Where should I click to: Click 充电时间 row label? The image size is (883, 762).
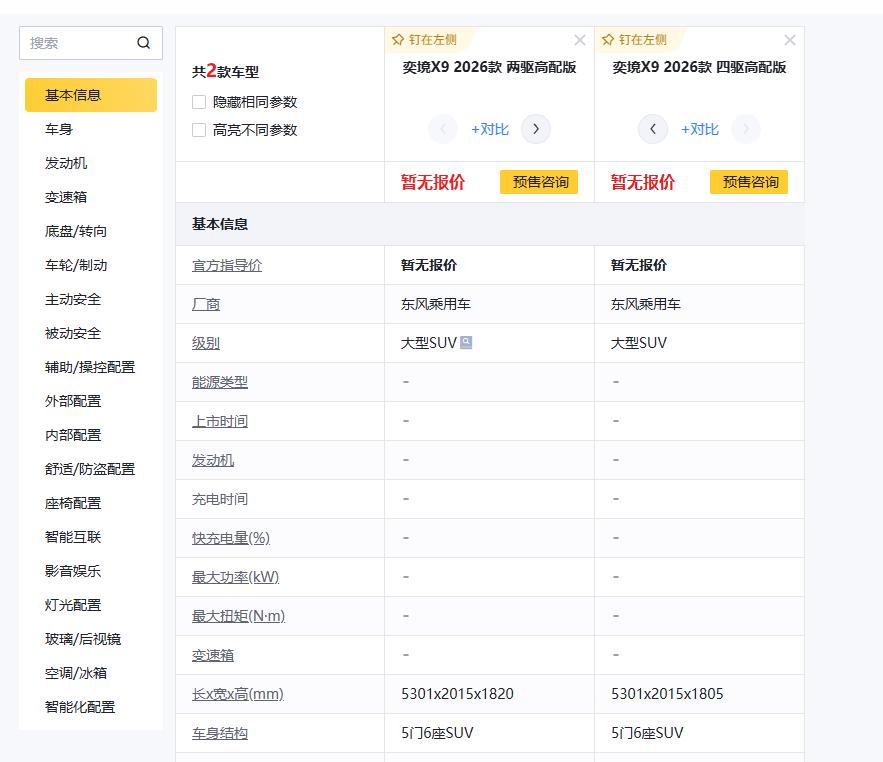point(220,499)
